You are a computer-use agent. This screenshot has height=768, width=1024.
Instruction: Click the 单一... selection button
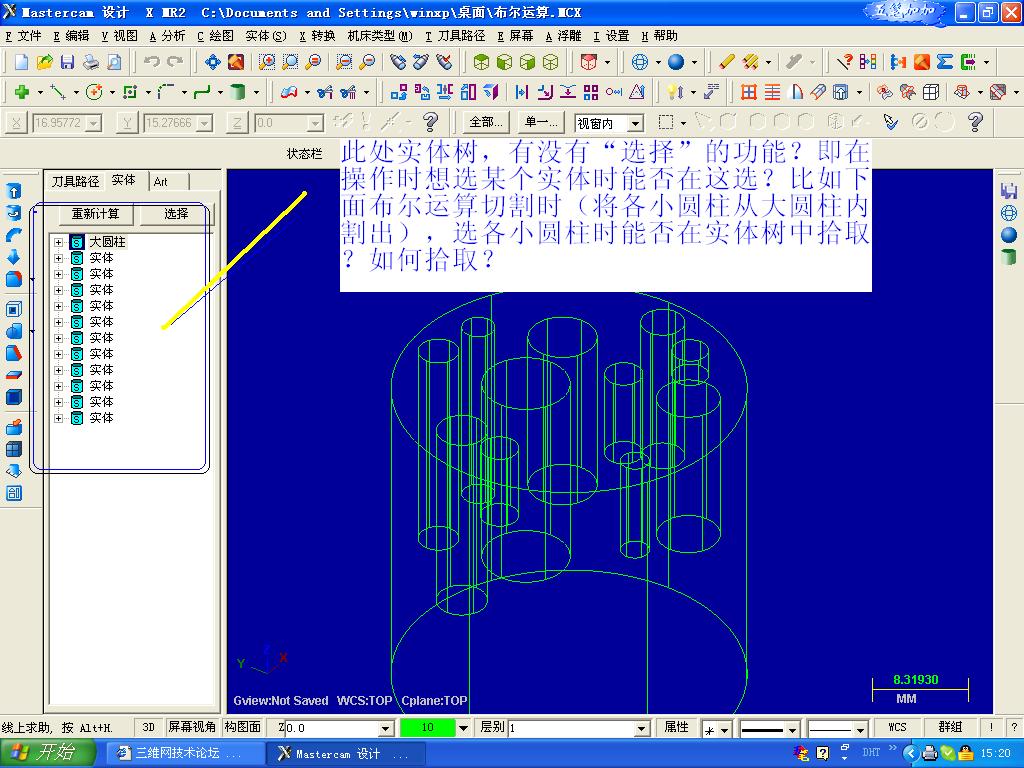(541, 122)
